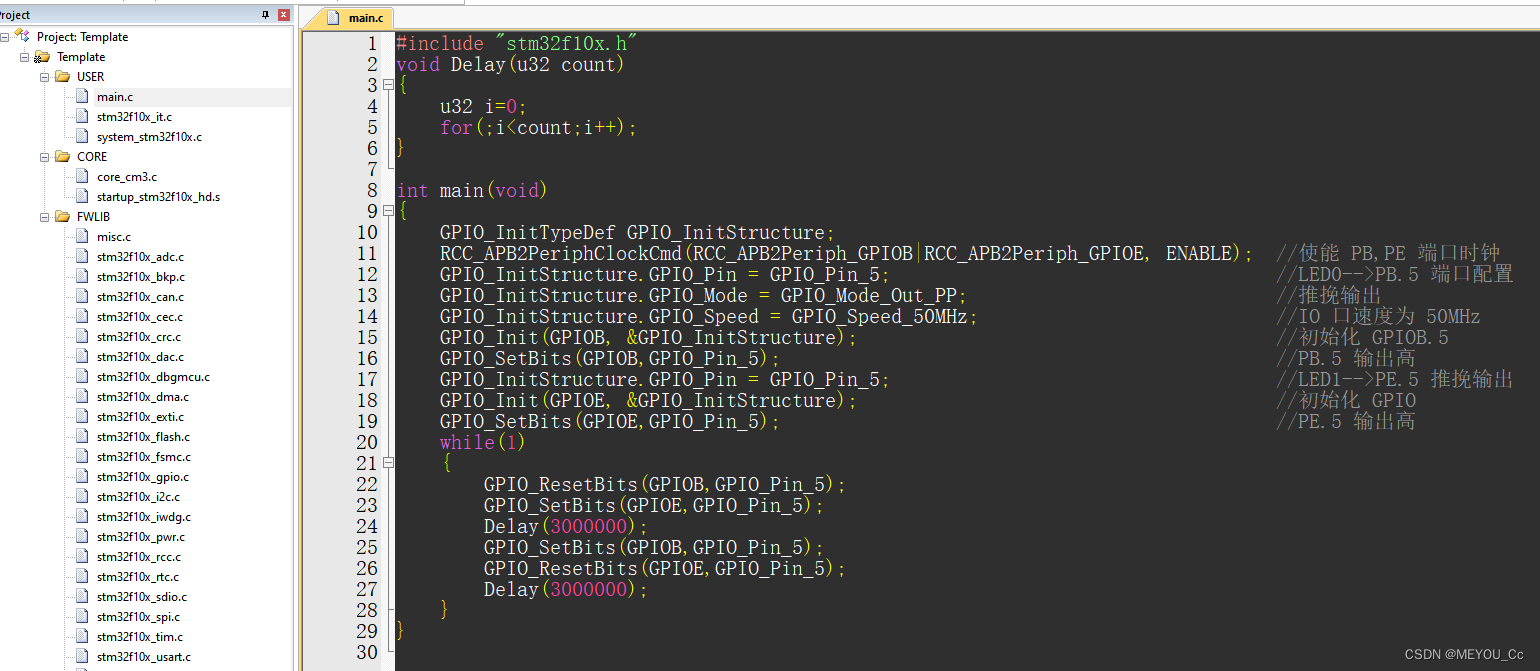Fold the while loop block at line 21
This screenshot has height=671, width=1540.
388,463
